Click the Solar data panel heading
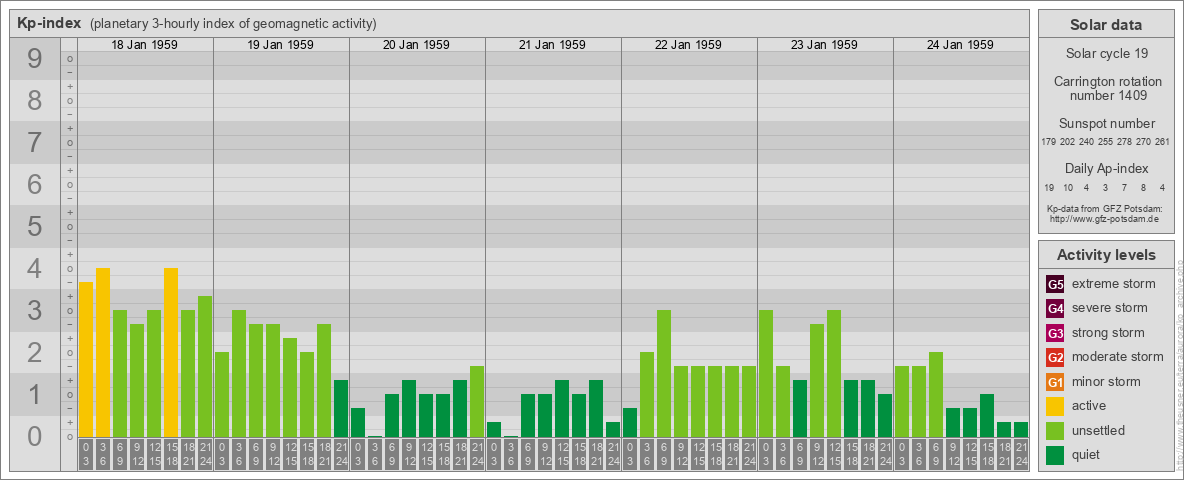 point(1106,25)
